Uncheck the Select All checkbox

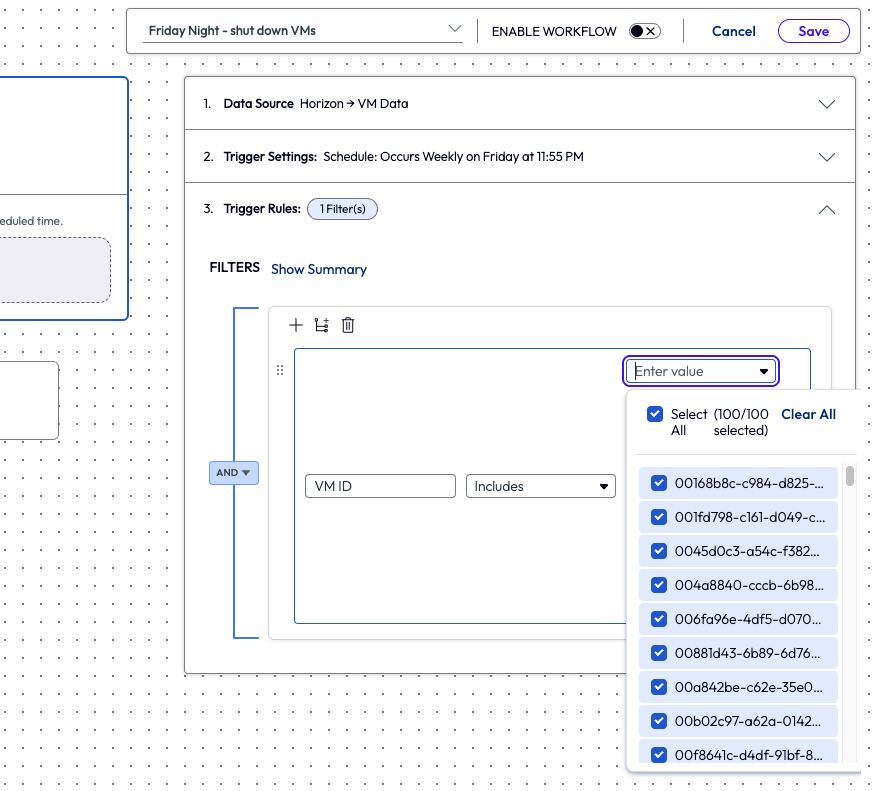point(655,414)
